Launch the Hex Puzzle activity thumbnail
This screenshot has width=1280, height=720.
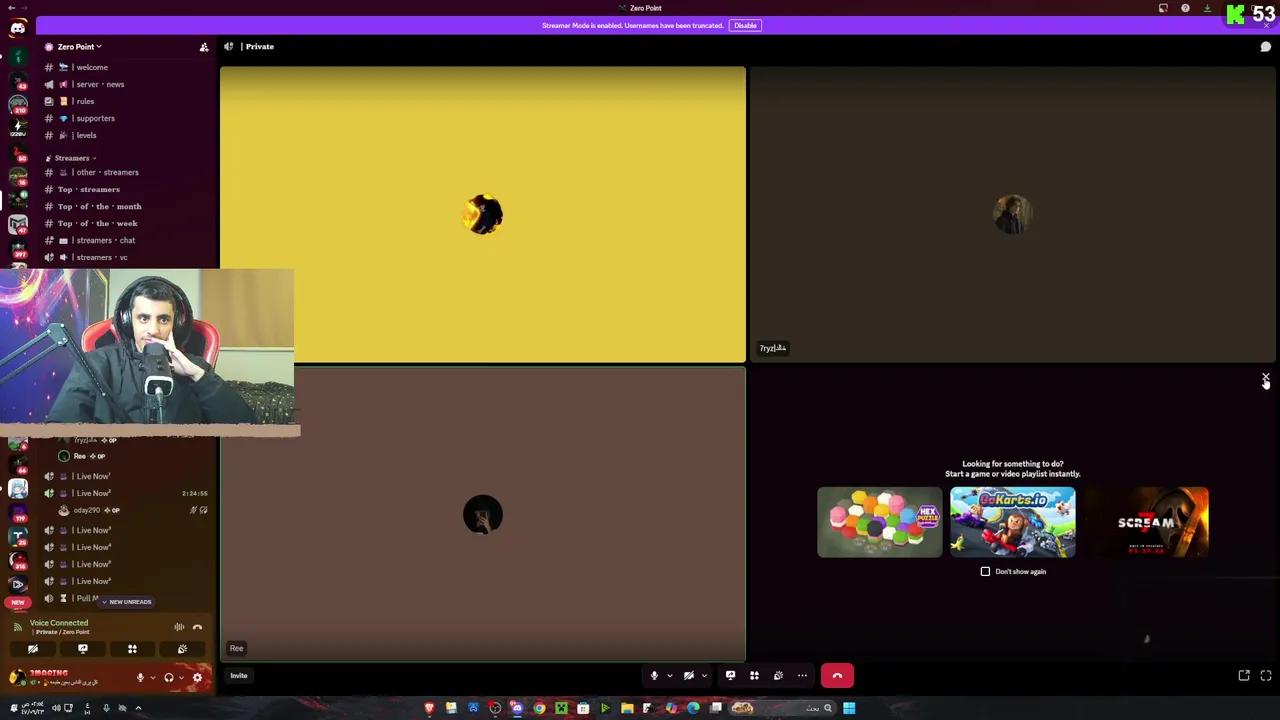879,522
